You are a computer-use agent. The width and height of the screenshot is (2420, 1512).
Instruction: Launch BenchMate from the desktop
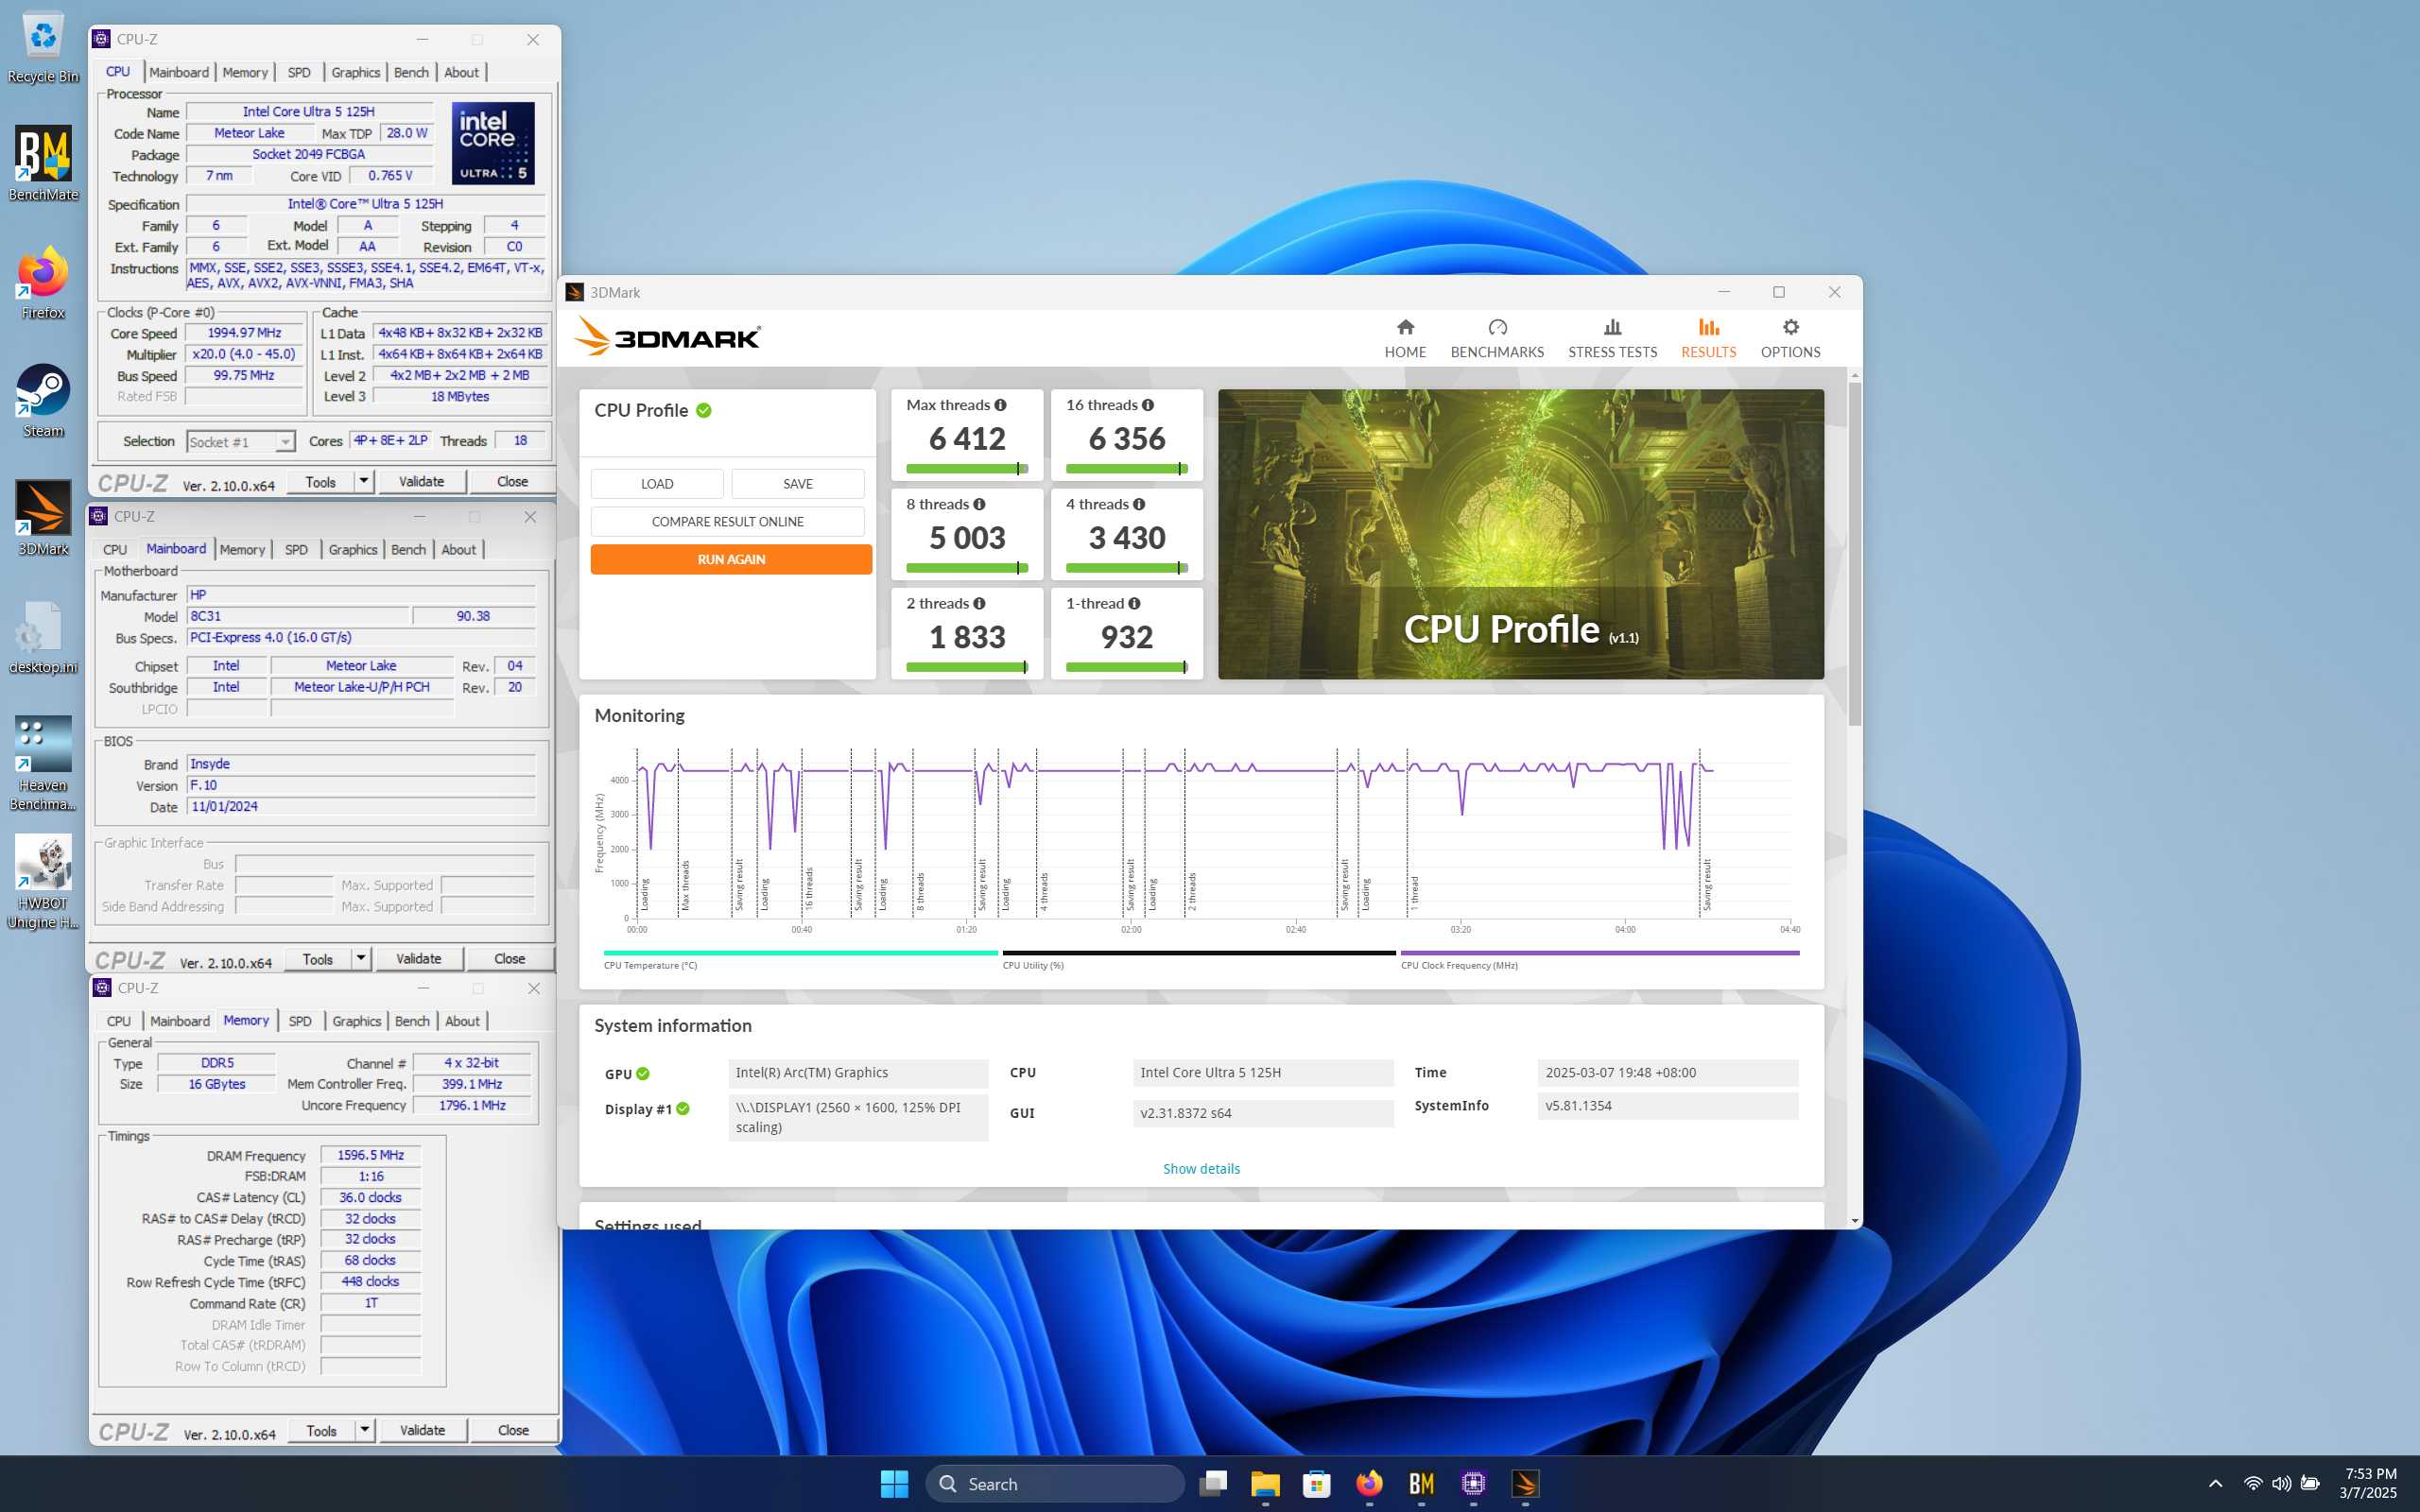point(43,164)
